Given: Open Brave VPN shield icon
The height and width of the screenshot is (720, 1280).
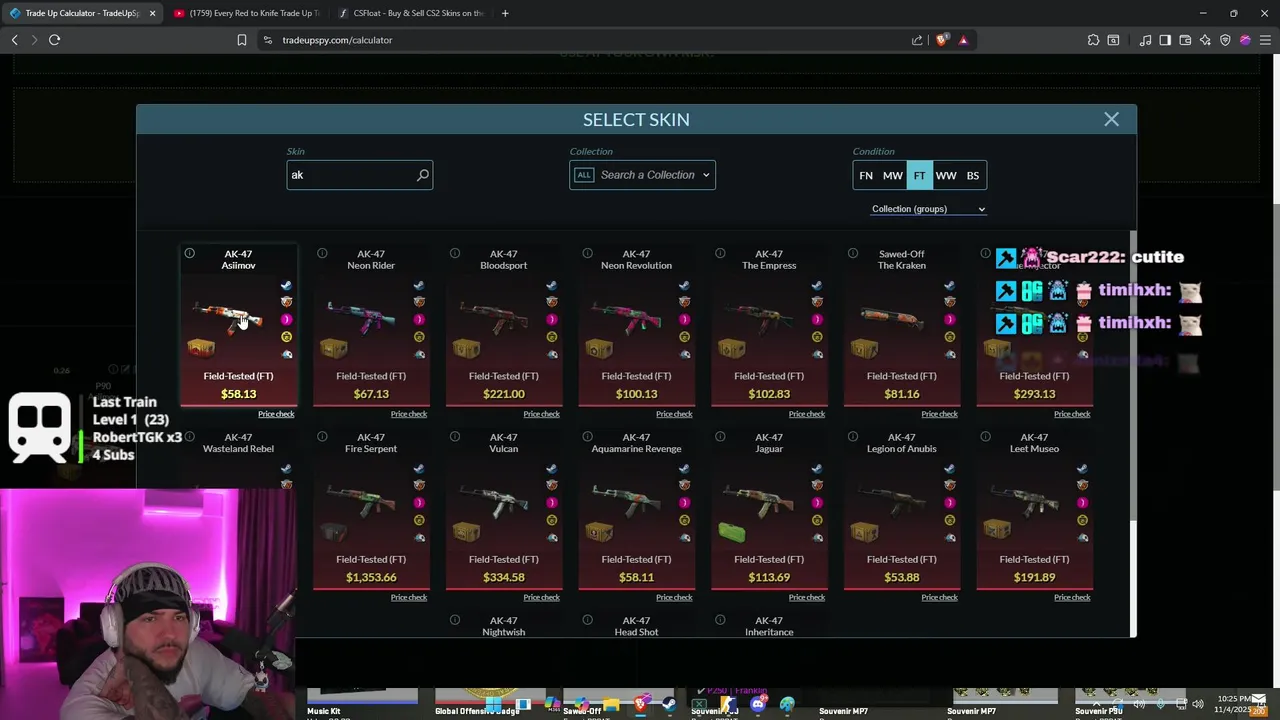Looking at the screenshot, I should (x=1225, y=40).
